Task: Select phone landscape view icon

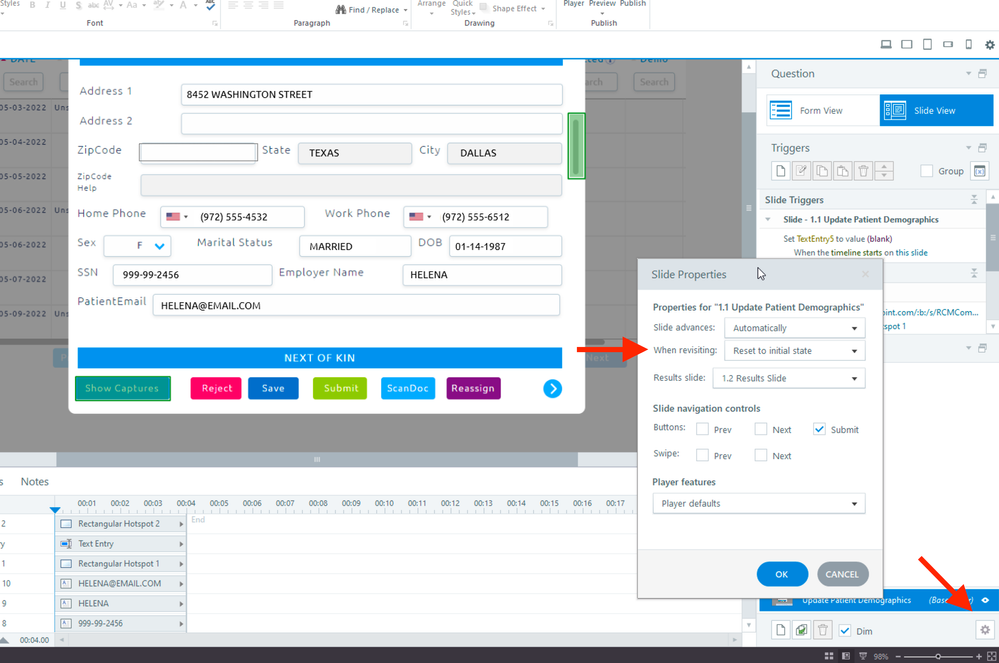Action: click(948, 45)
